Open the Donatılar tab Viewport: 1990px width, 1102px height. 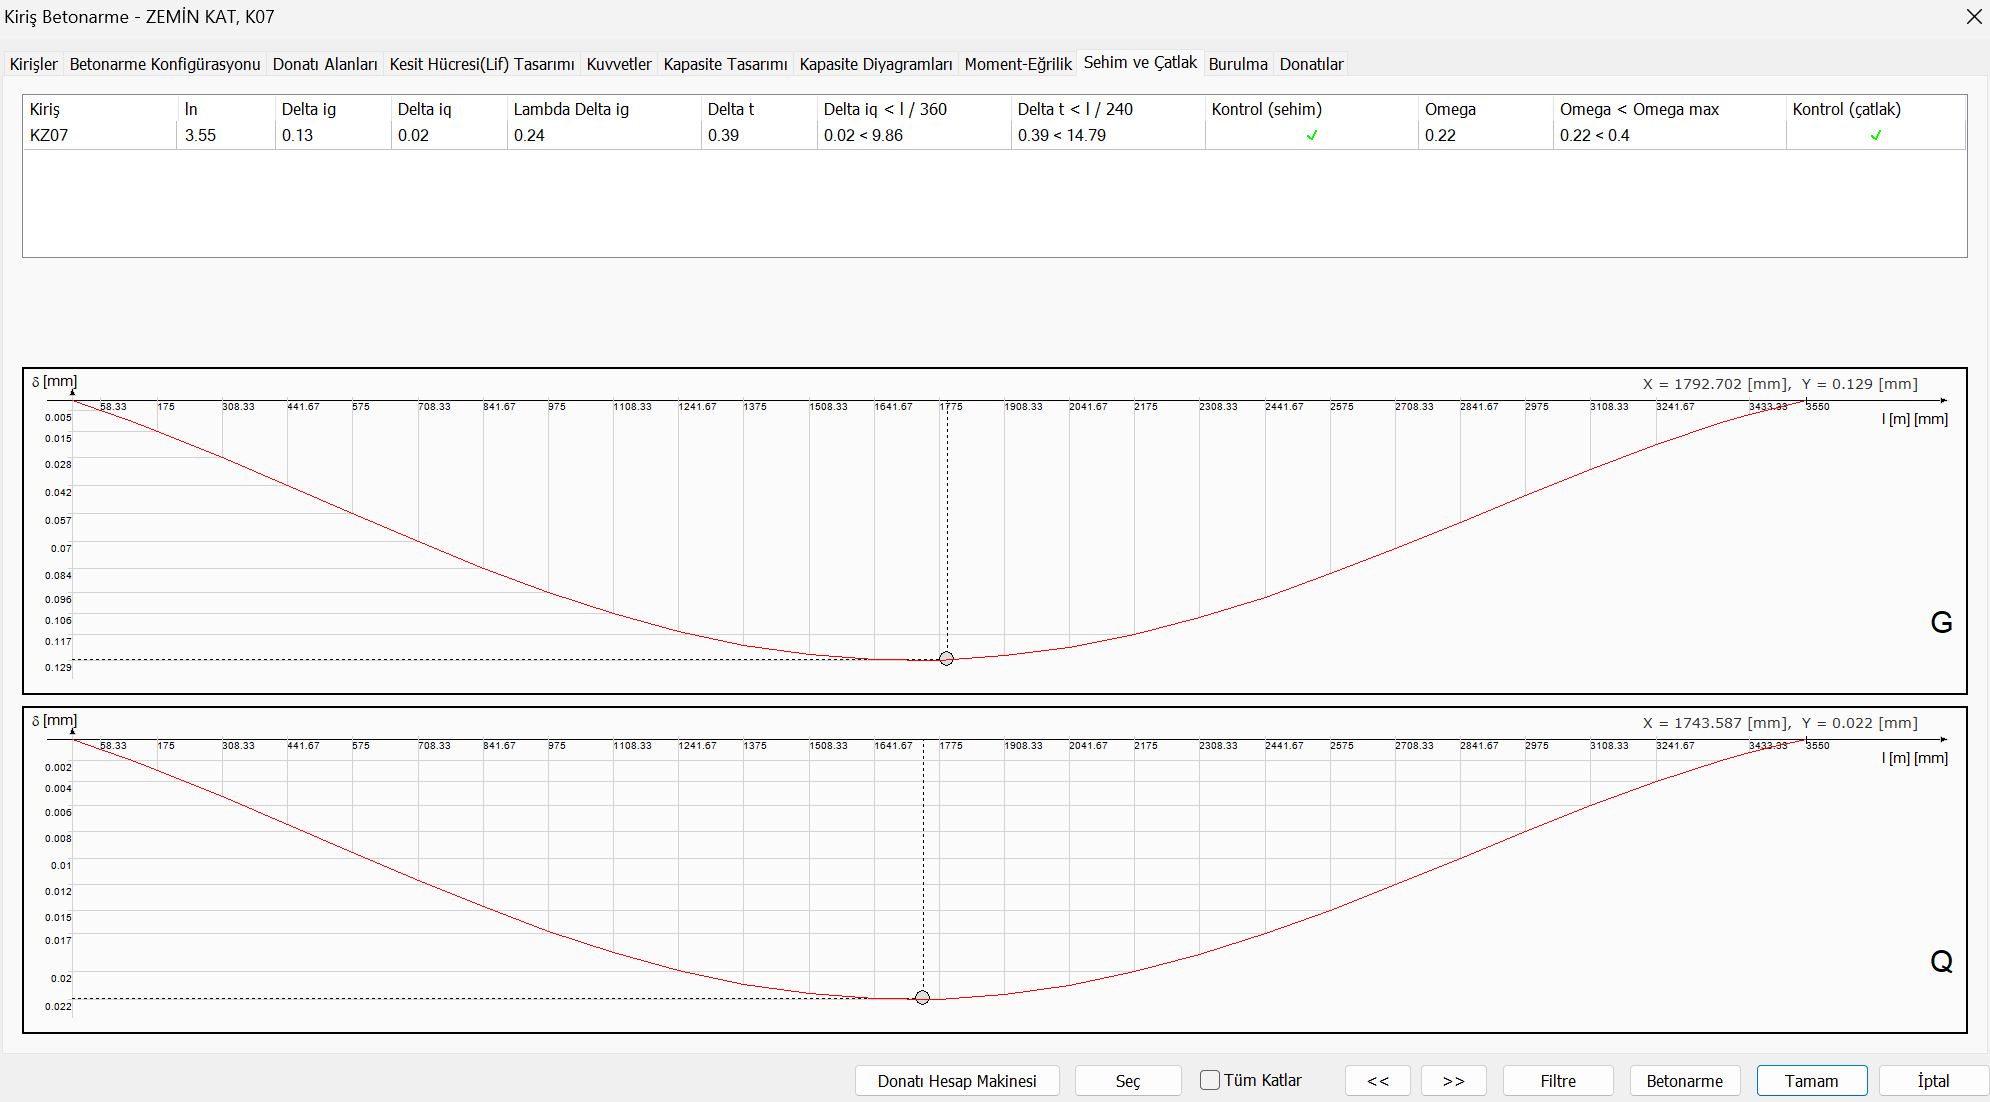point(1311,64)
